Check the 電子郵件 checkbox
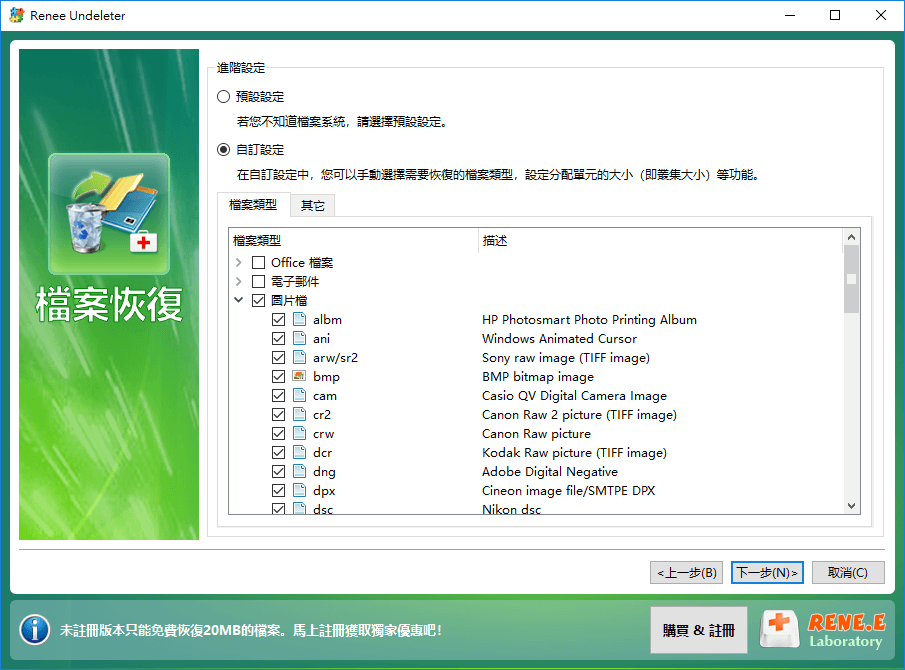This screenshot has width=905, height=670. 259,282
